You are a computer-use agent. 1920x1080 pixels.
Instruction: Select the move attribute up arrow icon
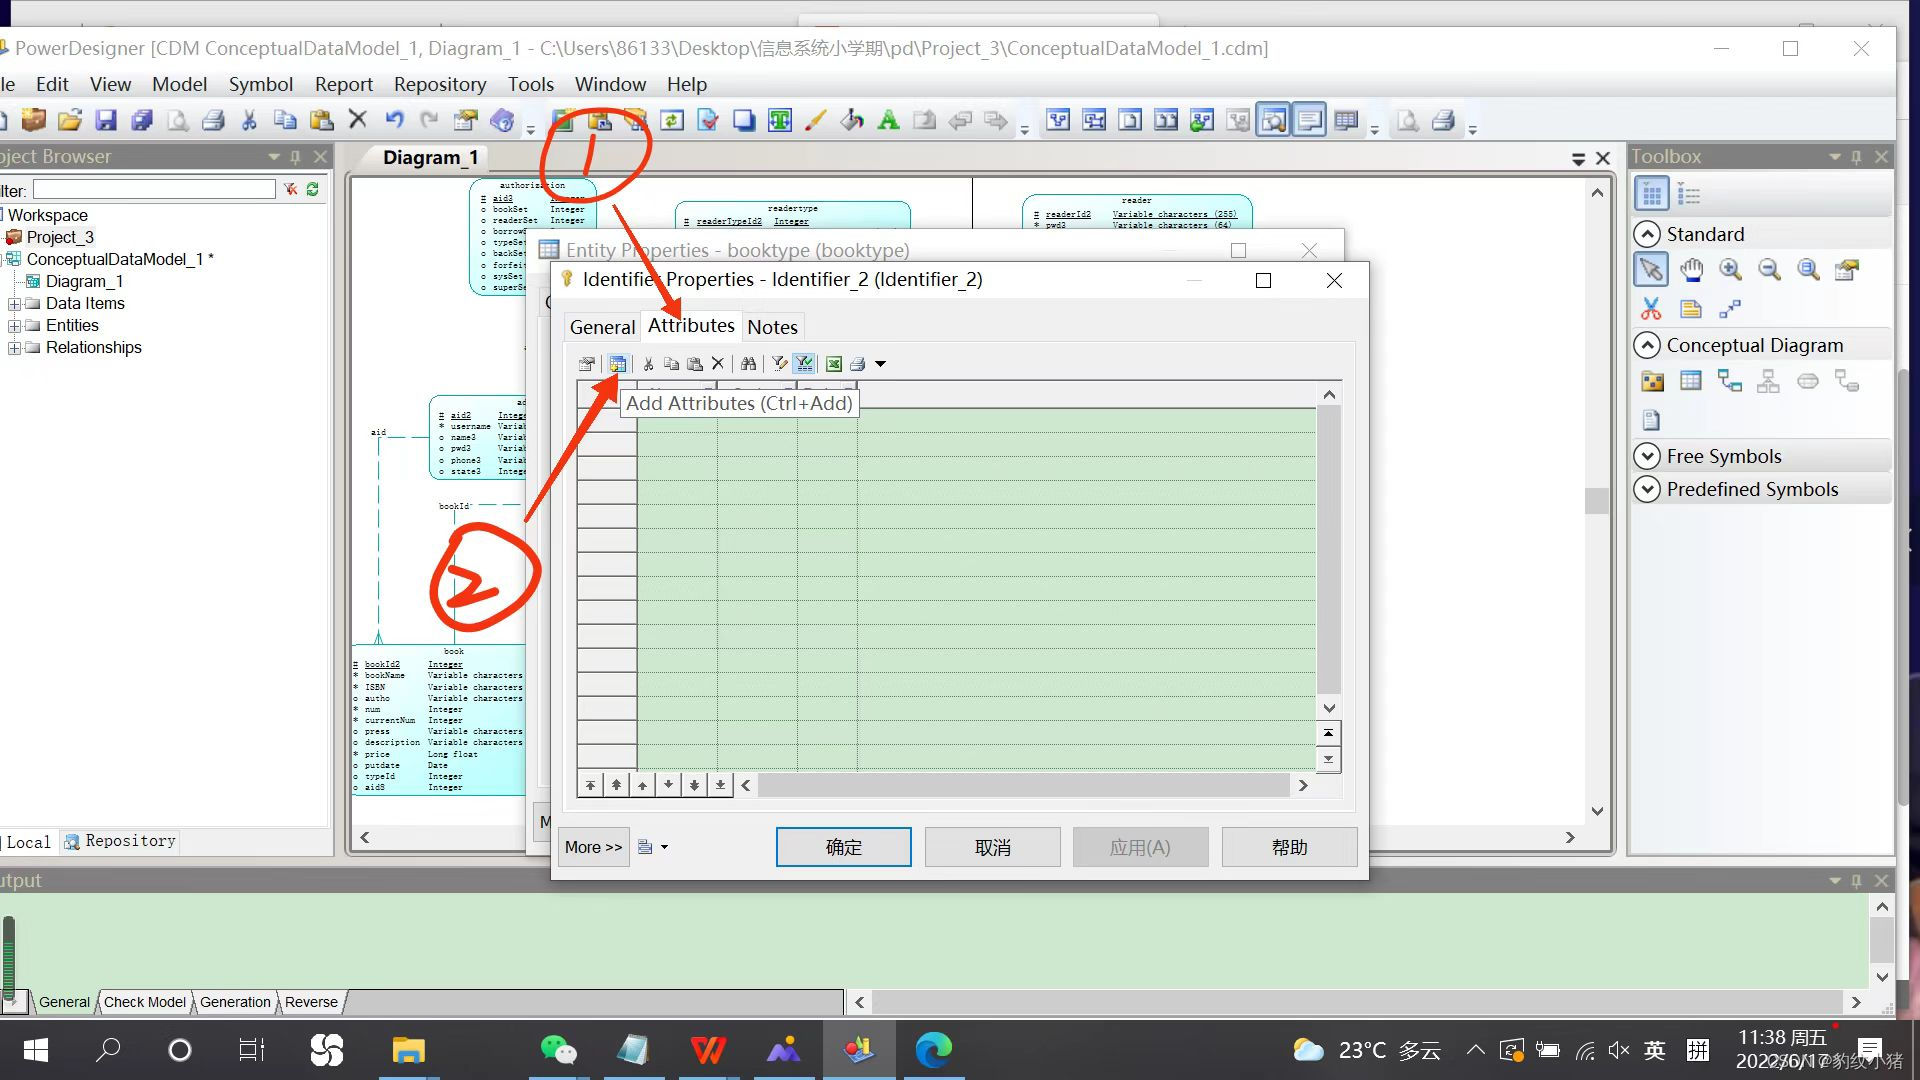tap(642, 785)
